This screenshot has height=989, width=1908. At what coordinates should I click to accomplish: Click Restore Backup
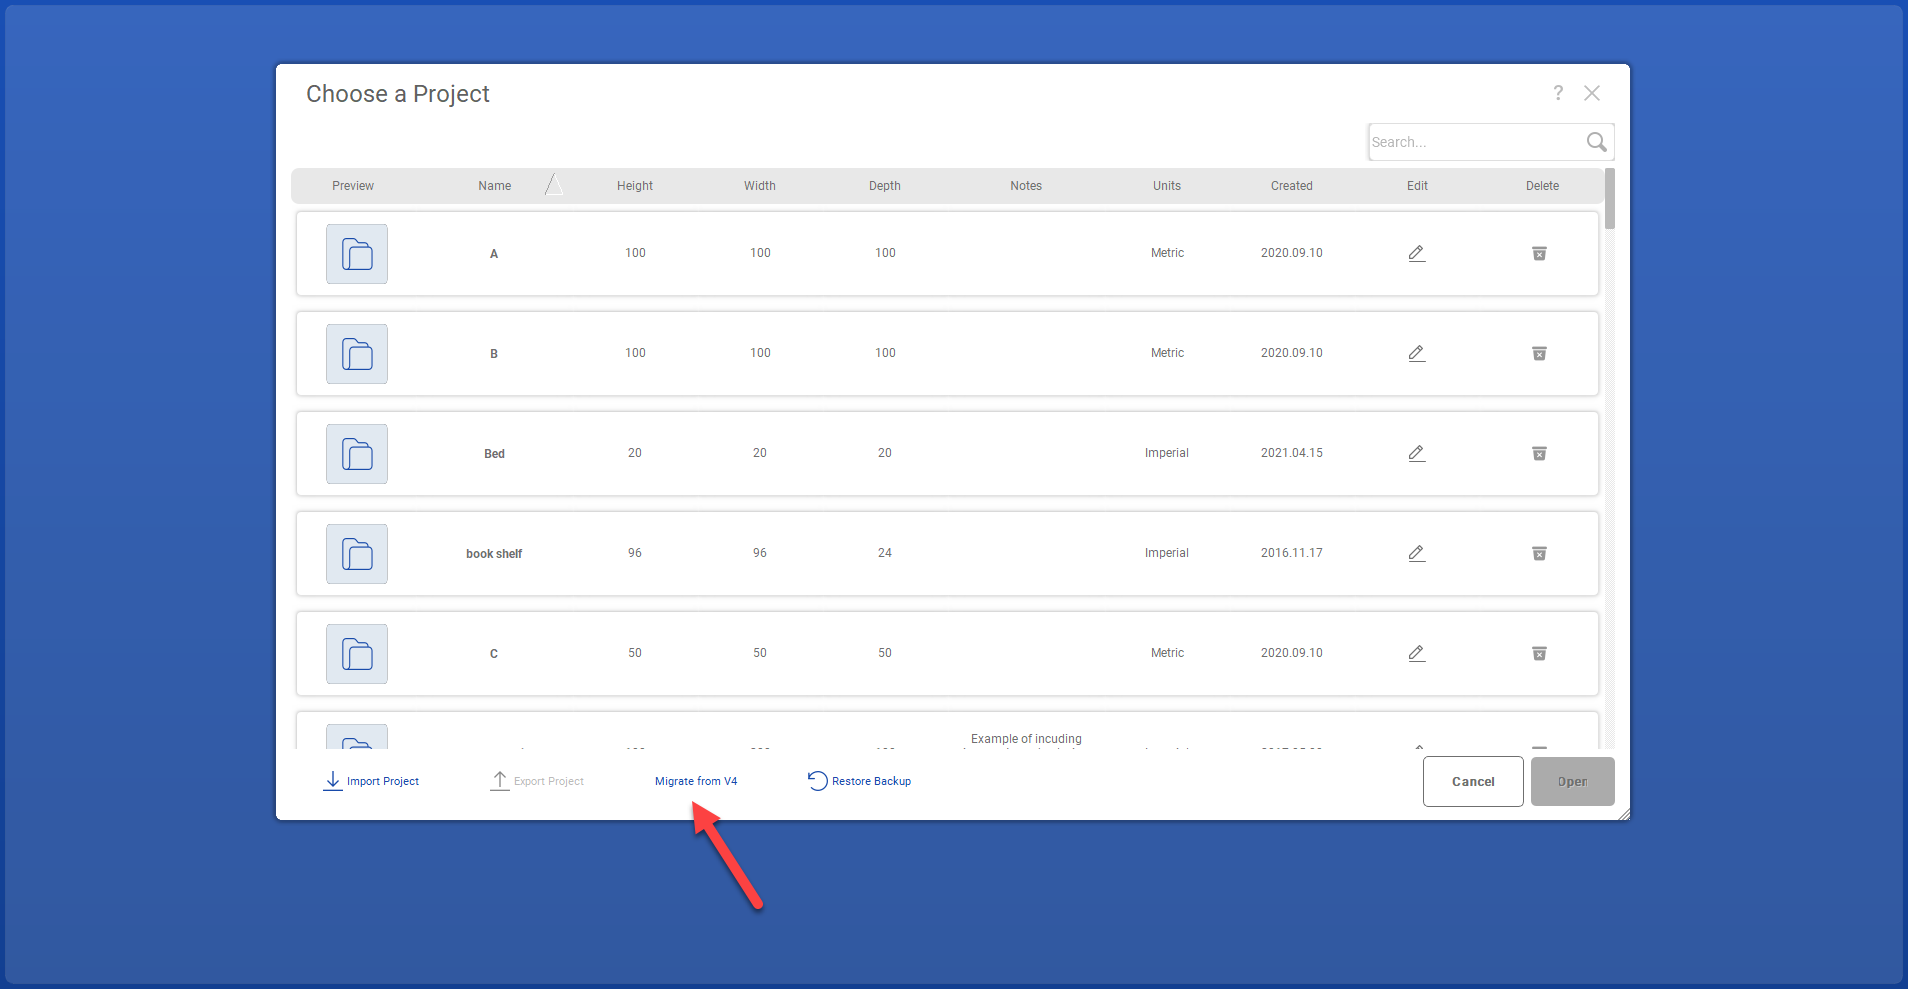pyautogui.click(x=860, y=781)
